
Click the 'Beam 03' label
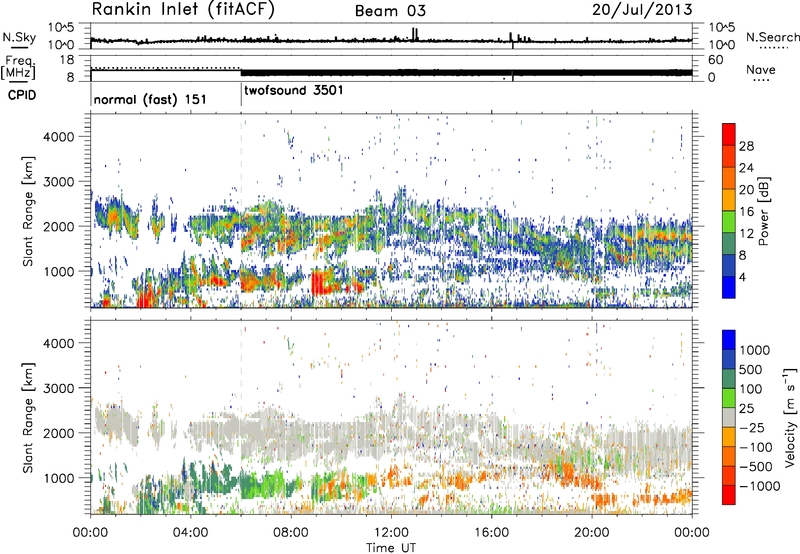click(390, 11)
